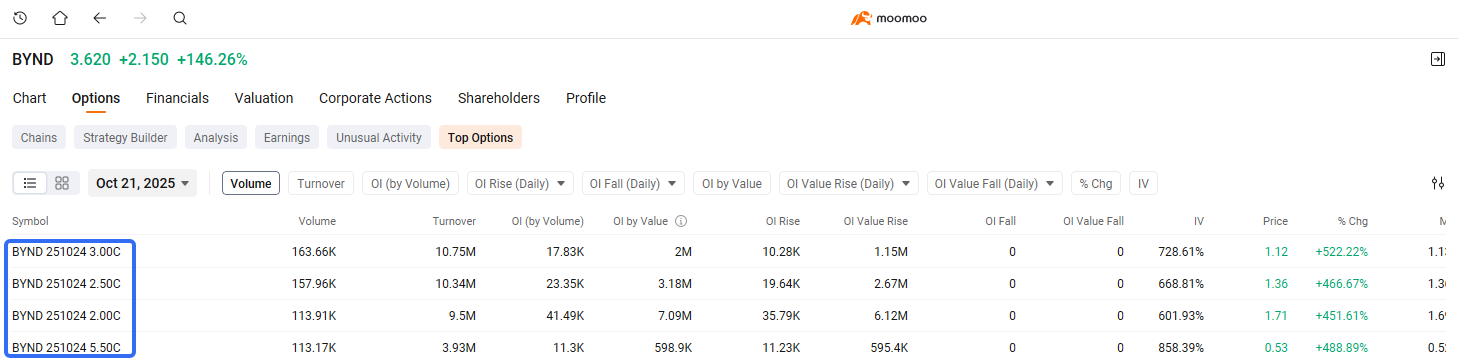Select the Options tab

tap(96, 98)
